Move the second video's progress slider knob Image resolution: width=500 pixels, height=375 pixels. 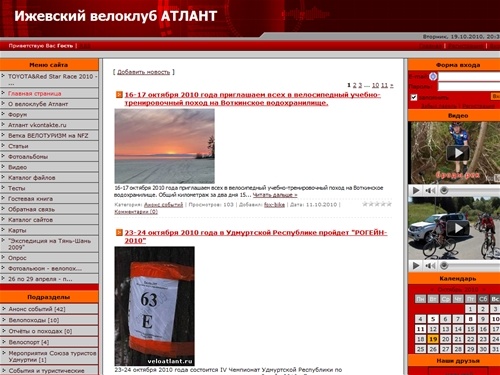click(444, 266)
